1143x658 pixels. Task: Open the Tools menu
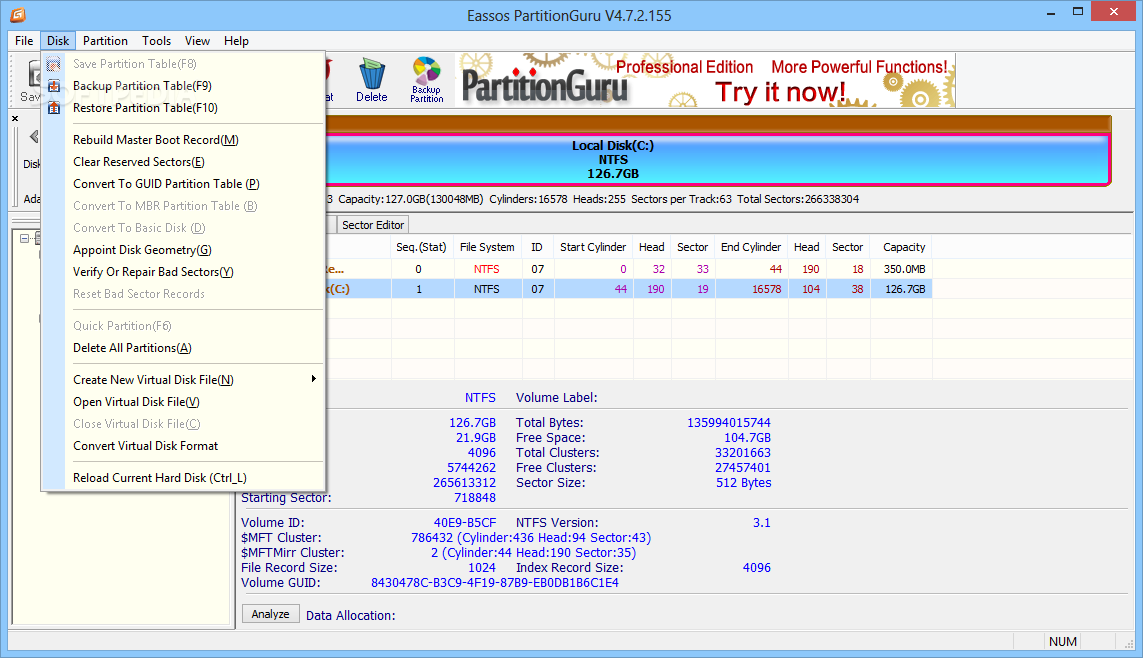coord(156,41)
